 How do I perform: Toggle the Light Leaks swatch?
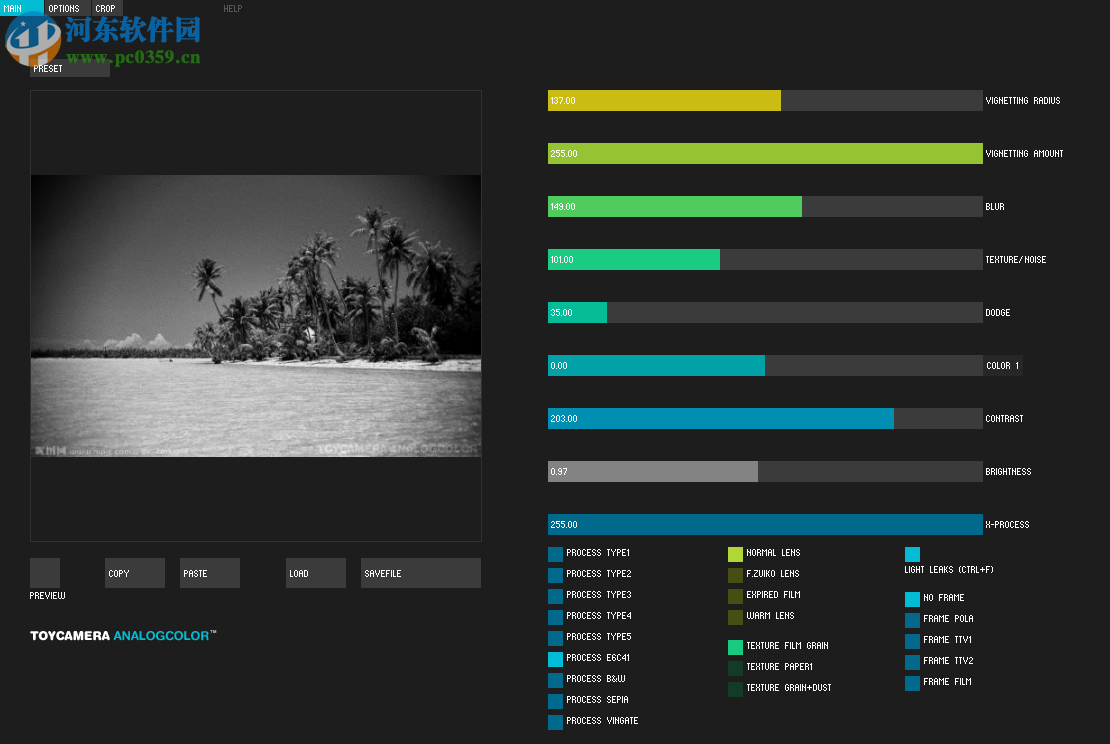pos(912,554)
